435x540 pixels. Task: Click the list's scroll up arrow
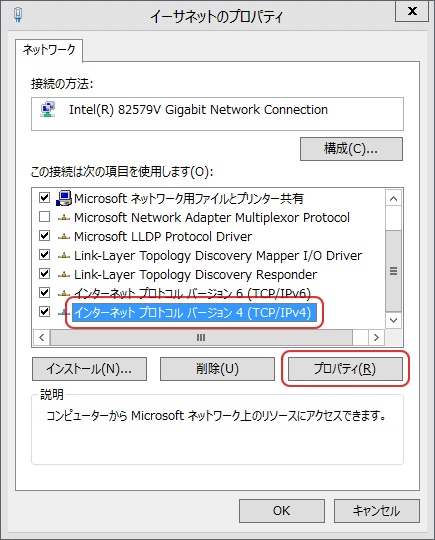tap(393, 198)
